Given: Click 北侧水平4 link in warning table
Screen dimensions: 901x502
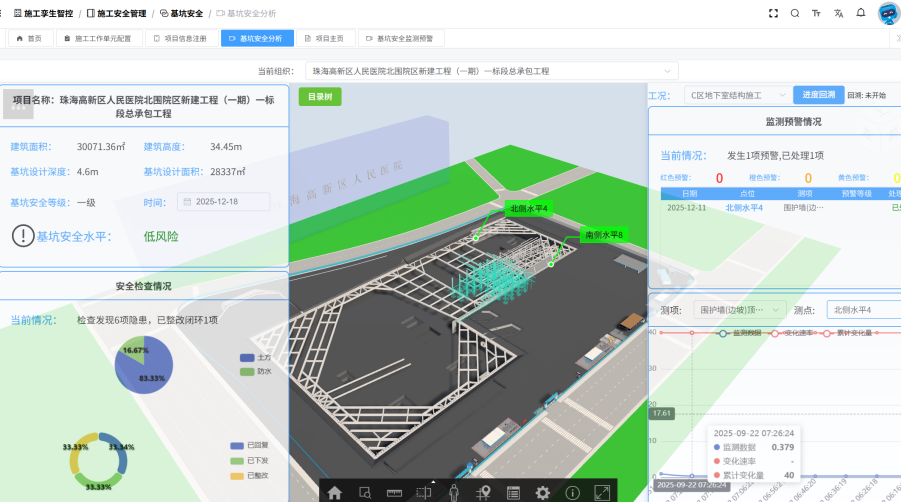Looking at the screenshot, I should [744, 208].
